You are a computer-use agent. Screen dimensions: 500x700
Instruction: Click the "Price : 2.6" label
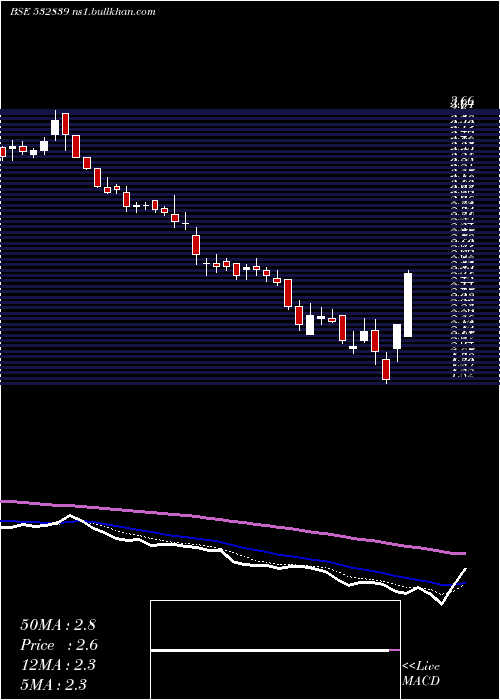(59, 645)
